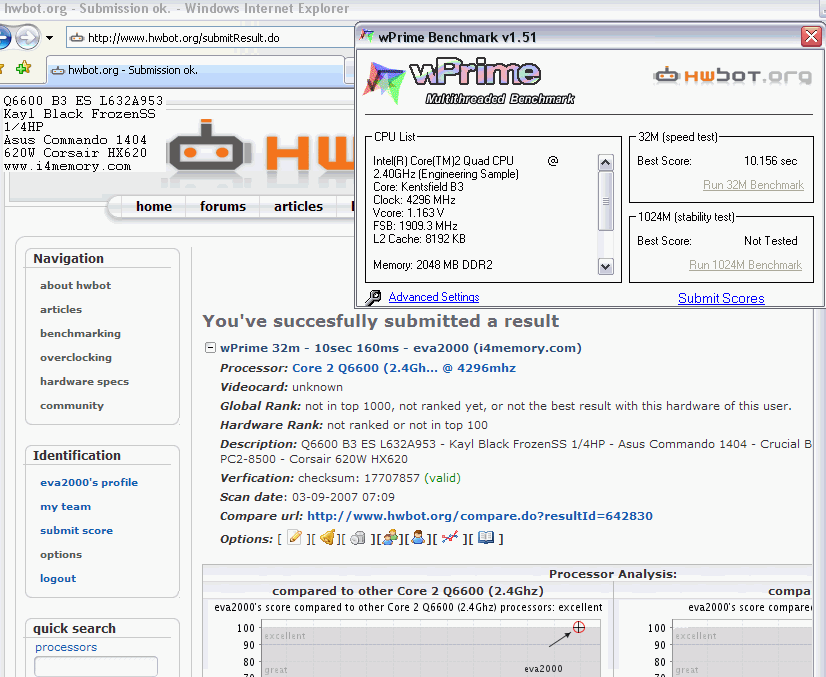
Task: Click CPU List scroll down arrow
Action: (x=606, y=267)
